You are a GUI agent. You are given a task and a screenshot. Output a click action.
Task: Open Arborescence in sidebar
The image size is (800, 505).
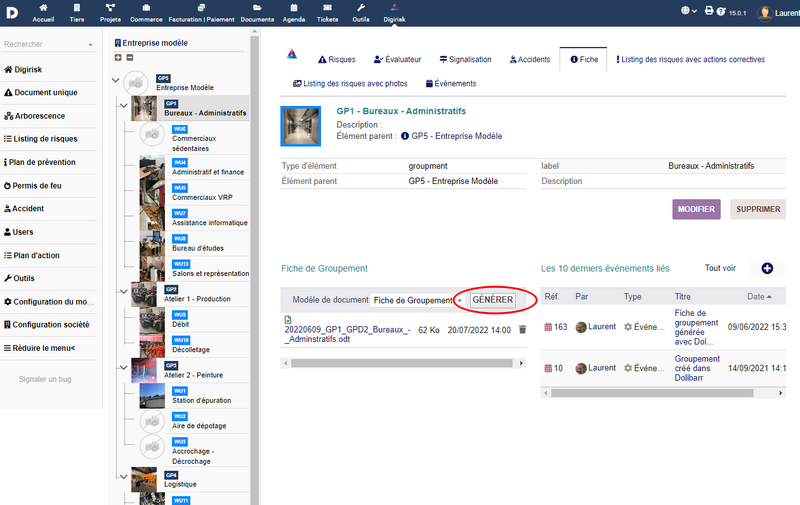[x=35, y=116]
